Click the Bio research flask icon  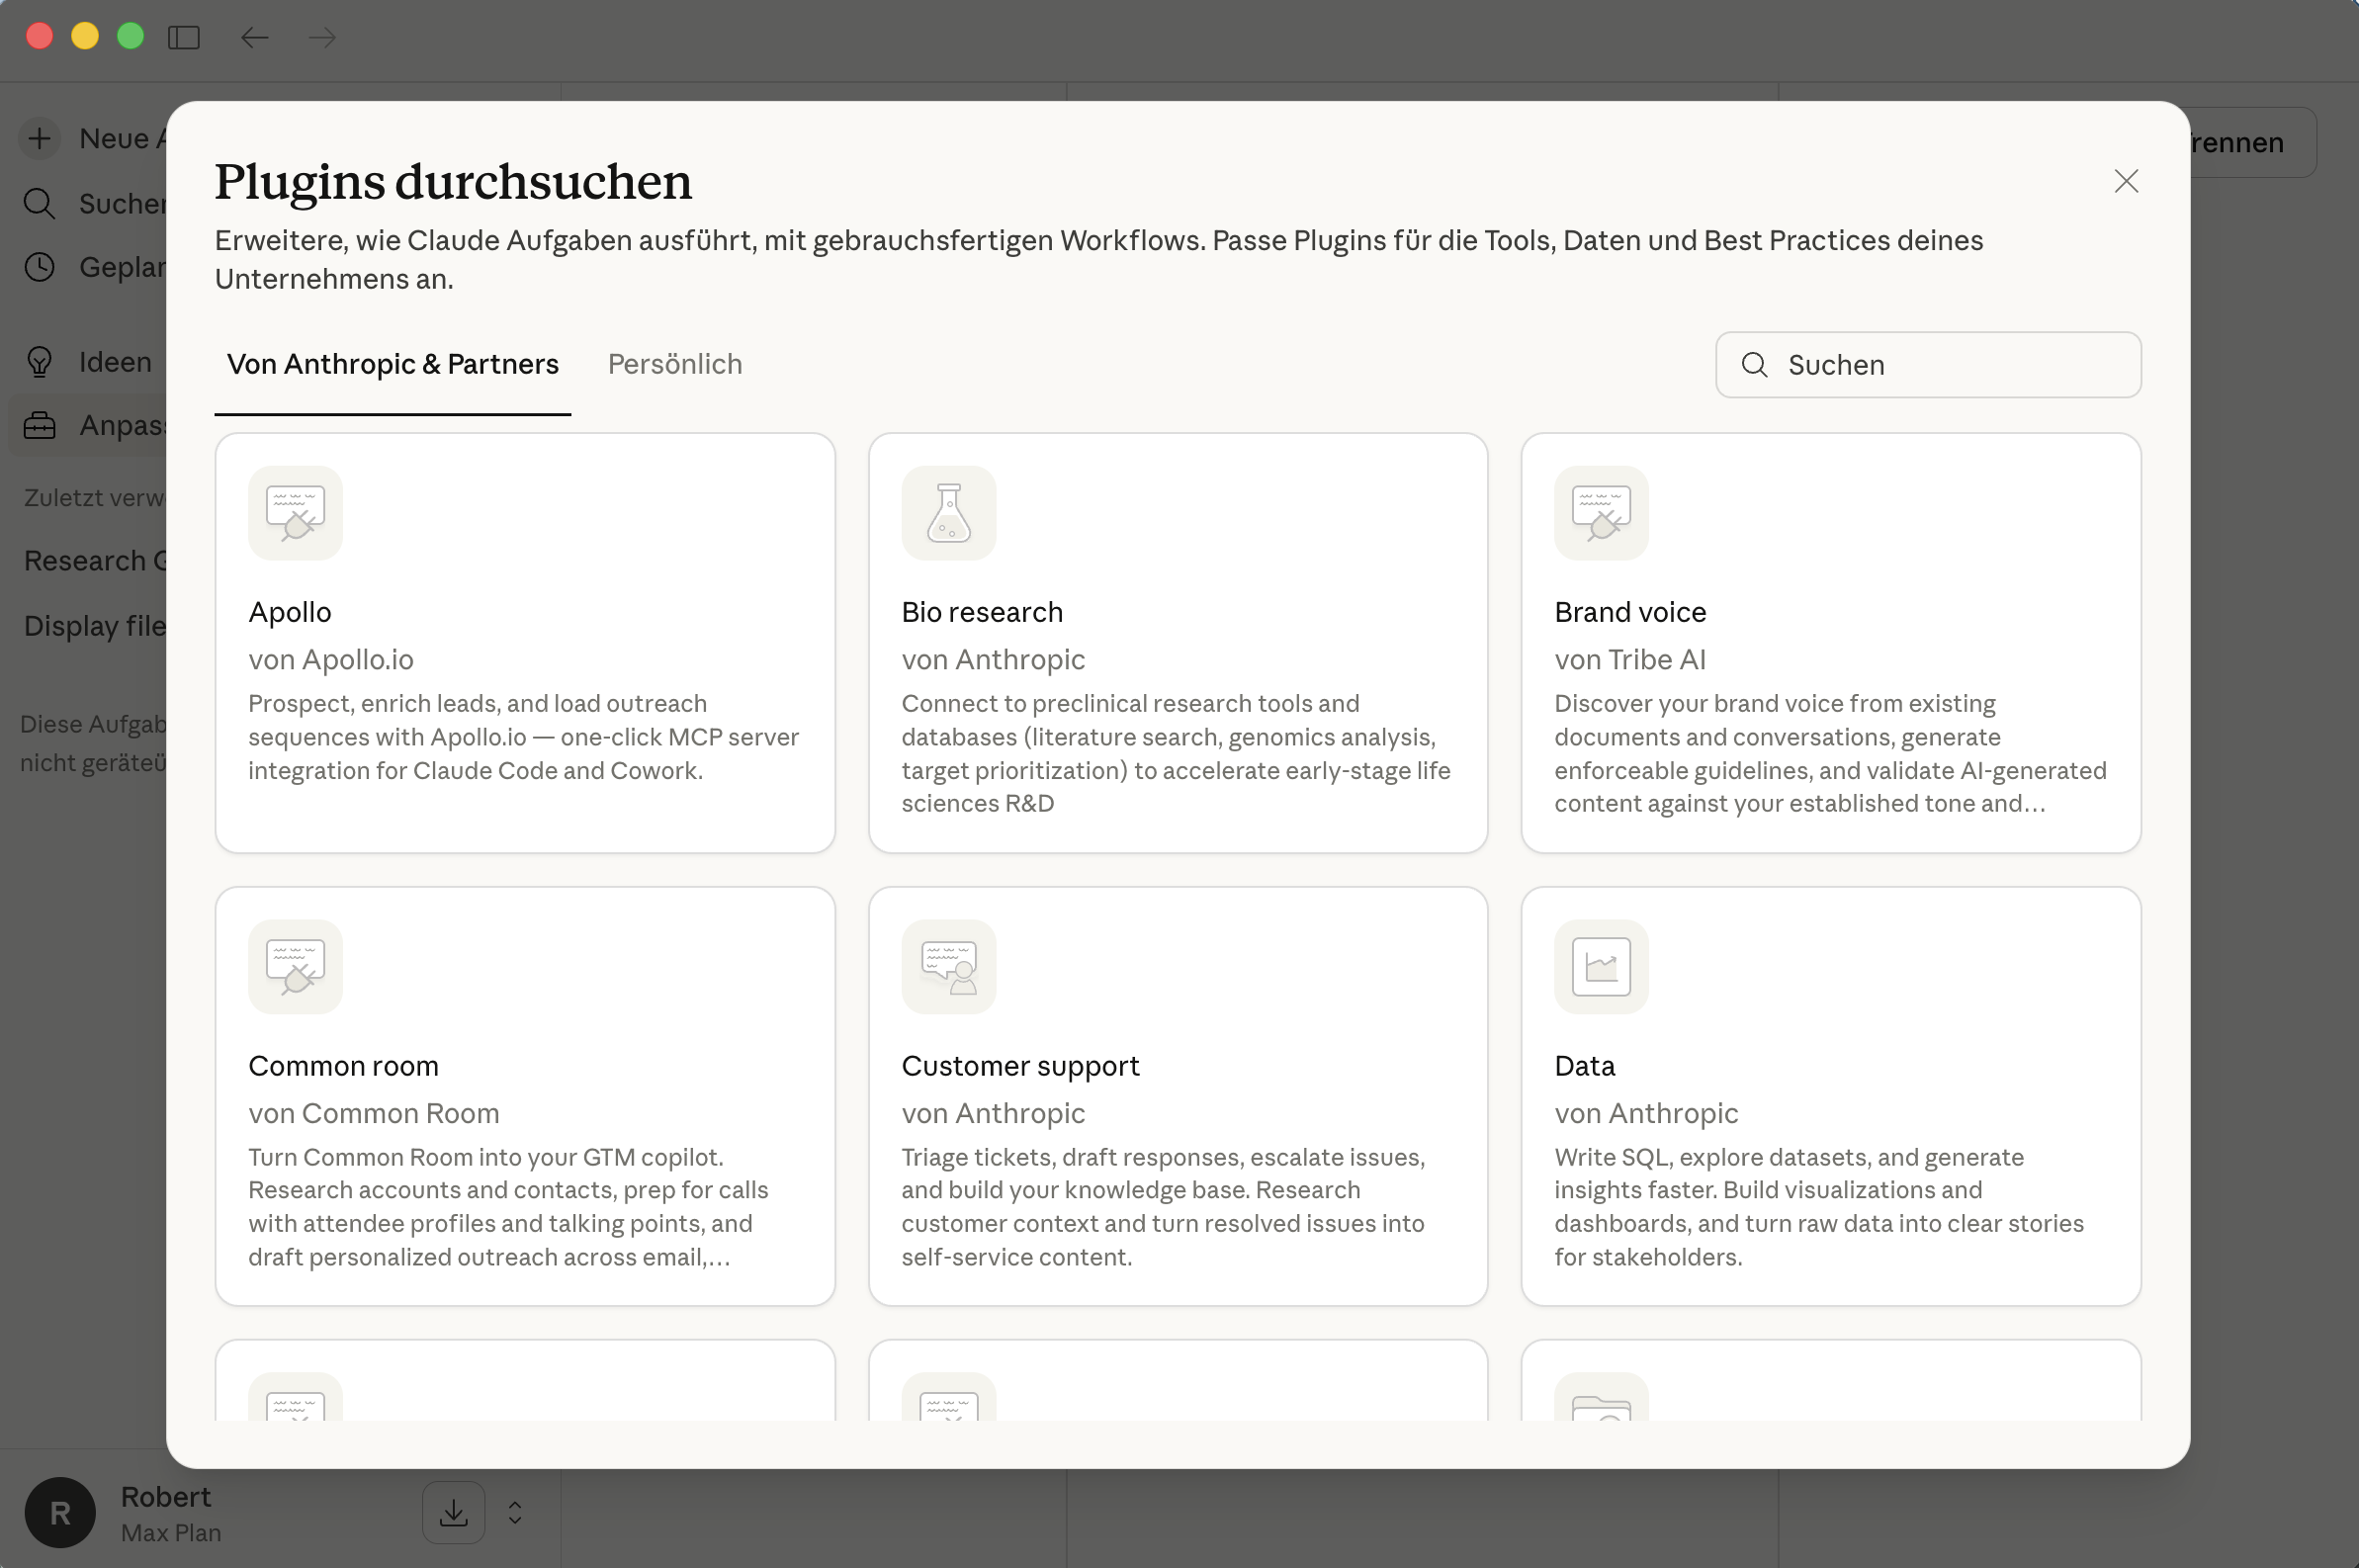pos(947,513)
